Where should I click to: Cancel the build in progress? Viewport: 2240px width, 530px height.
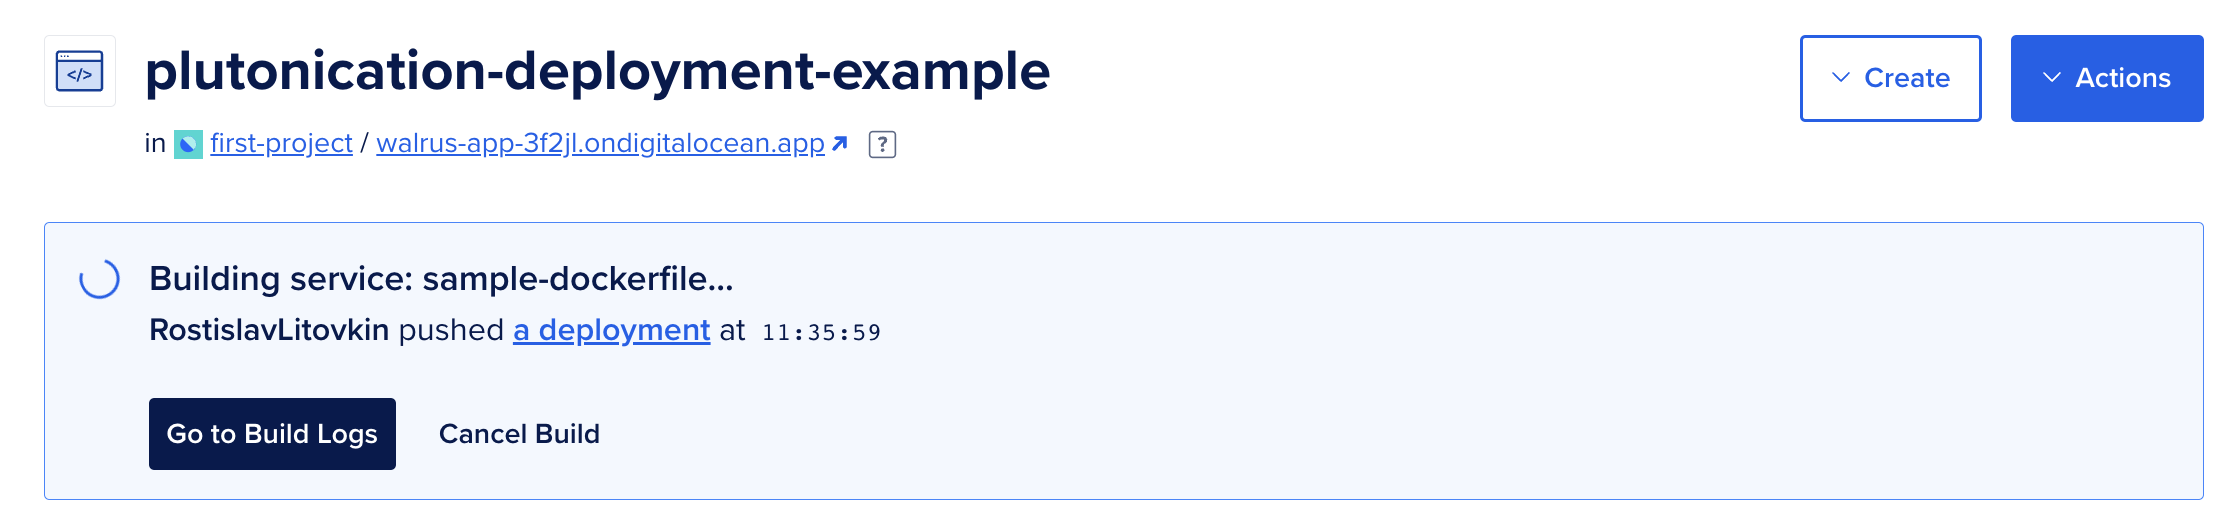pyautogui.click(x=519, y=434)
